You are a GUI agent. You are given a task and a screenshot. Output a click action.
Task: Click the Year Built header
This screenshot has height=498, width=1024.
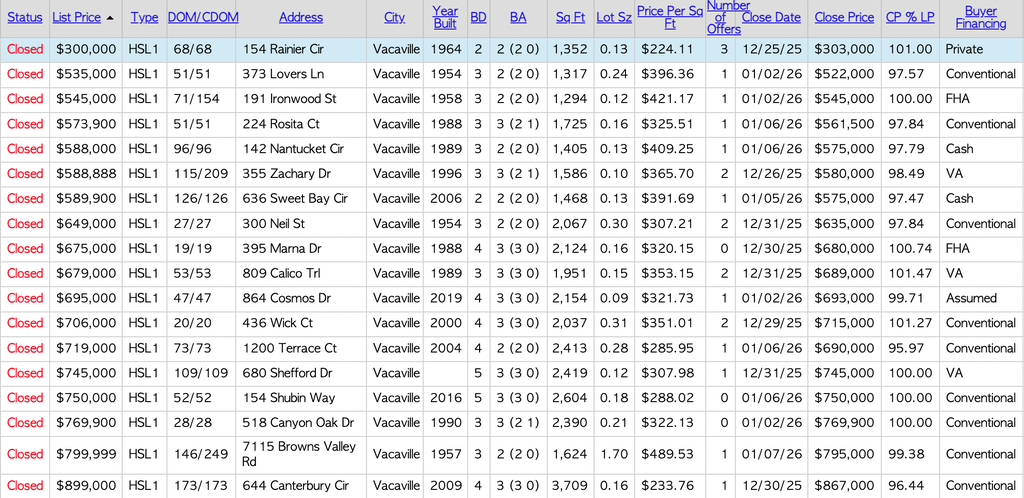tap(445, 18)
